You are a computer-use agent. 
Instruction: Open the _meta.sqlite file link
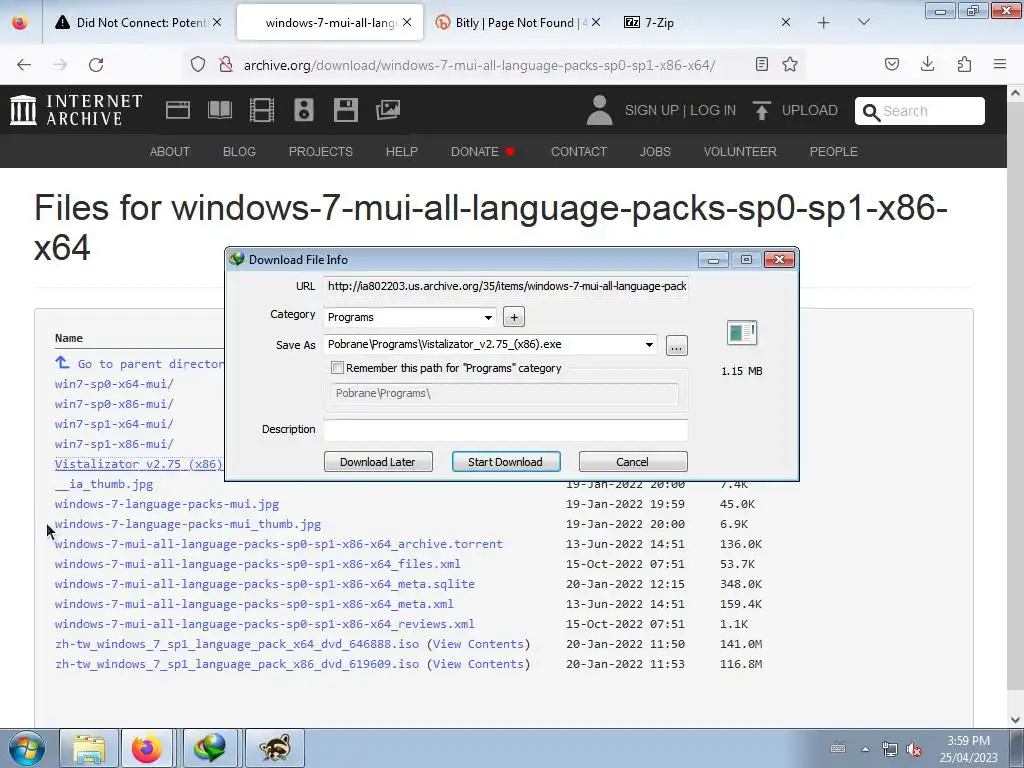tap(264, 584)
